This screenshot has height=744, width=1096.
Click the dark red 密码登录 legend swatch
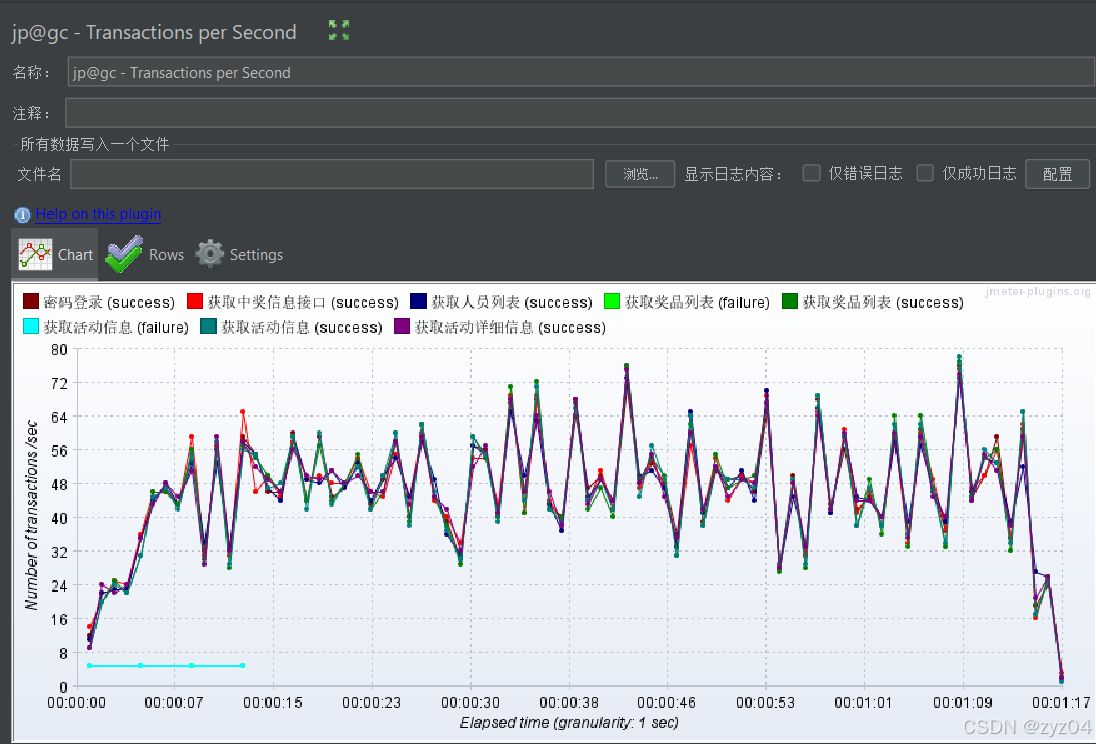[x=31, y=301]
